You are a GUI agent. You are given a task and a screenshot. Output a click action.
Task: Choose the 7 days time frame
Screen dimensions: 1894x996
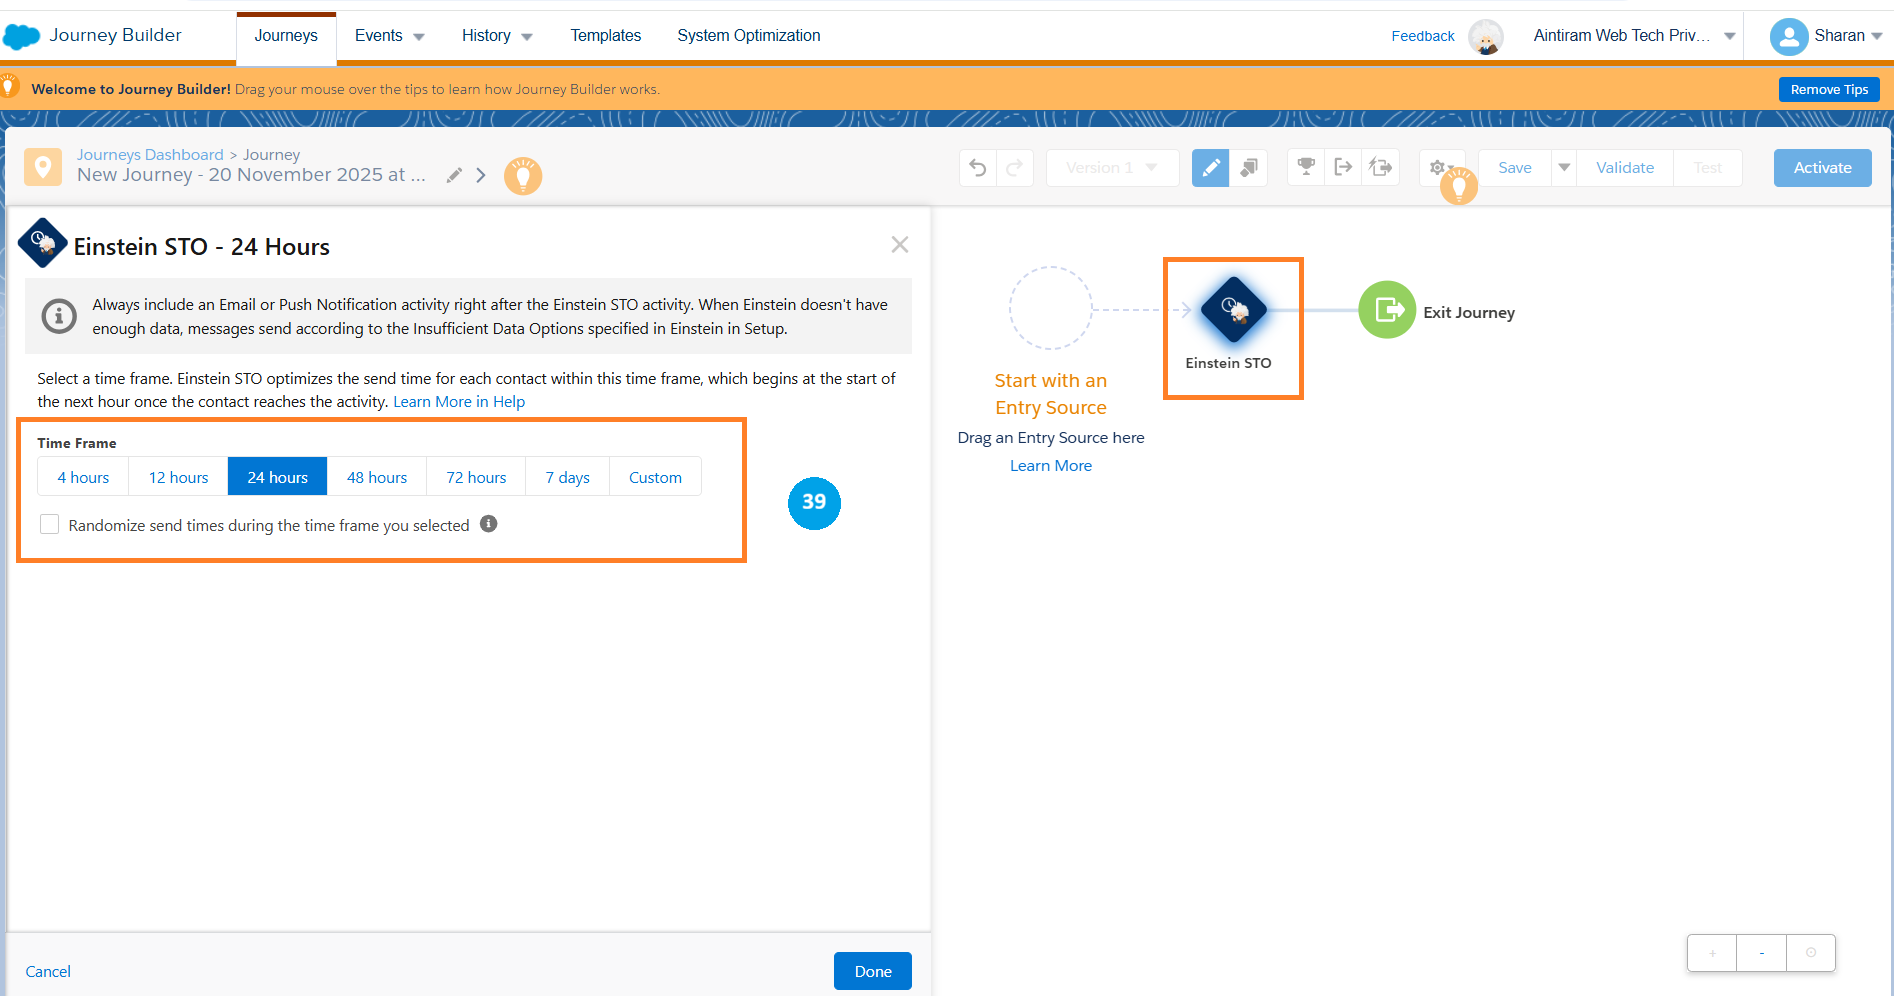[567, 477]
